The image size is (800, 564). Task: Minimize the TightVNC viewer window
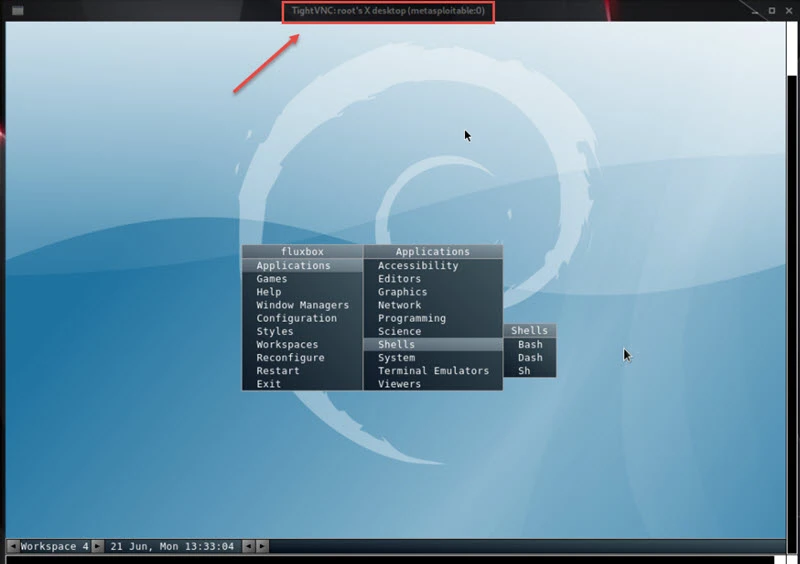point(755,10)
